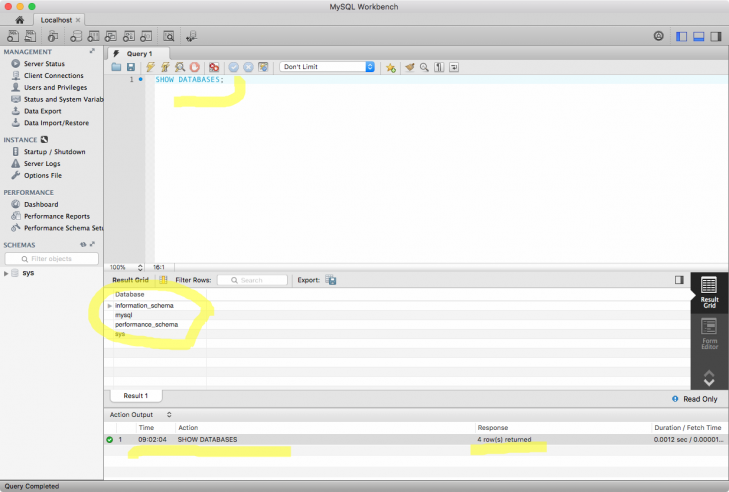This screenshot has width=729, height=492.
Task: Create a new schema toolbar icon
Action: [76, 36]
